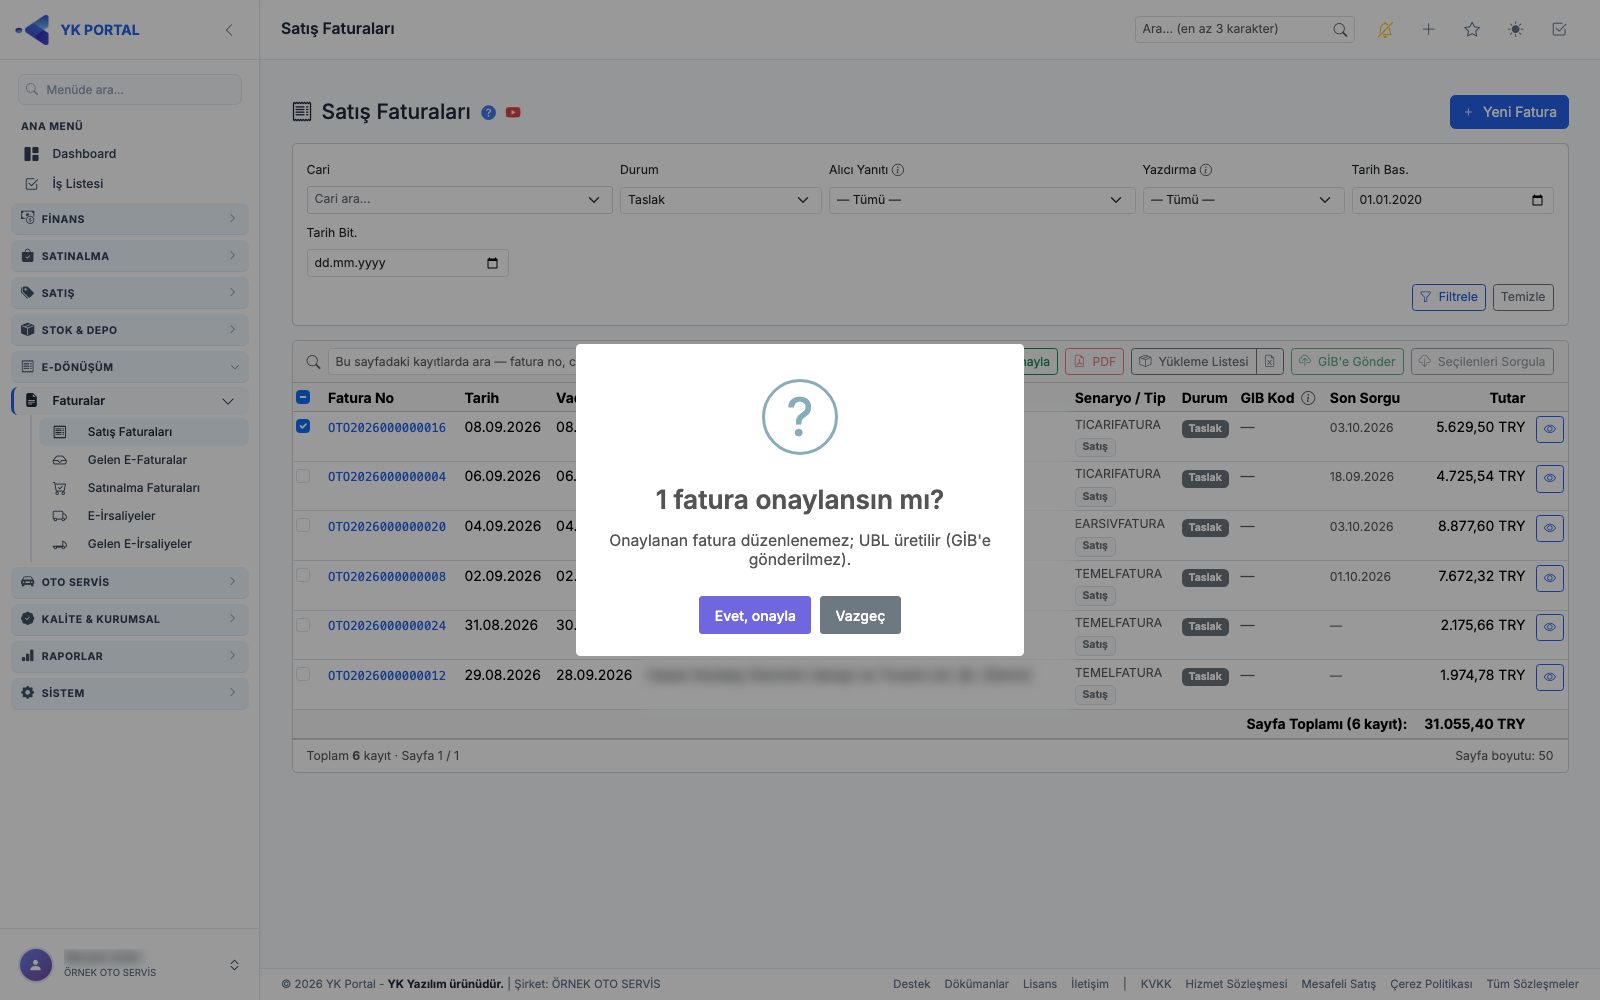Click Yeni Fatura button
1600x1000 pixels.
click(1509, 112)
